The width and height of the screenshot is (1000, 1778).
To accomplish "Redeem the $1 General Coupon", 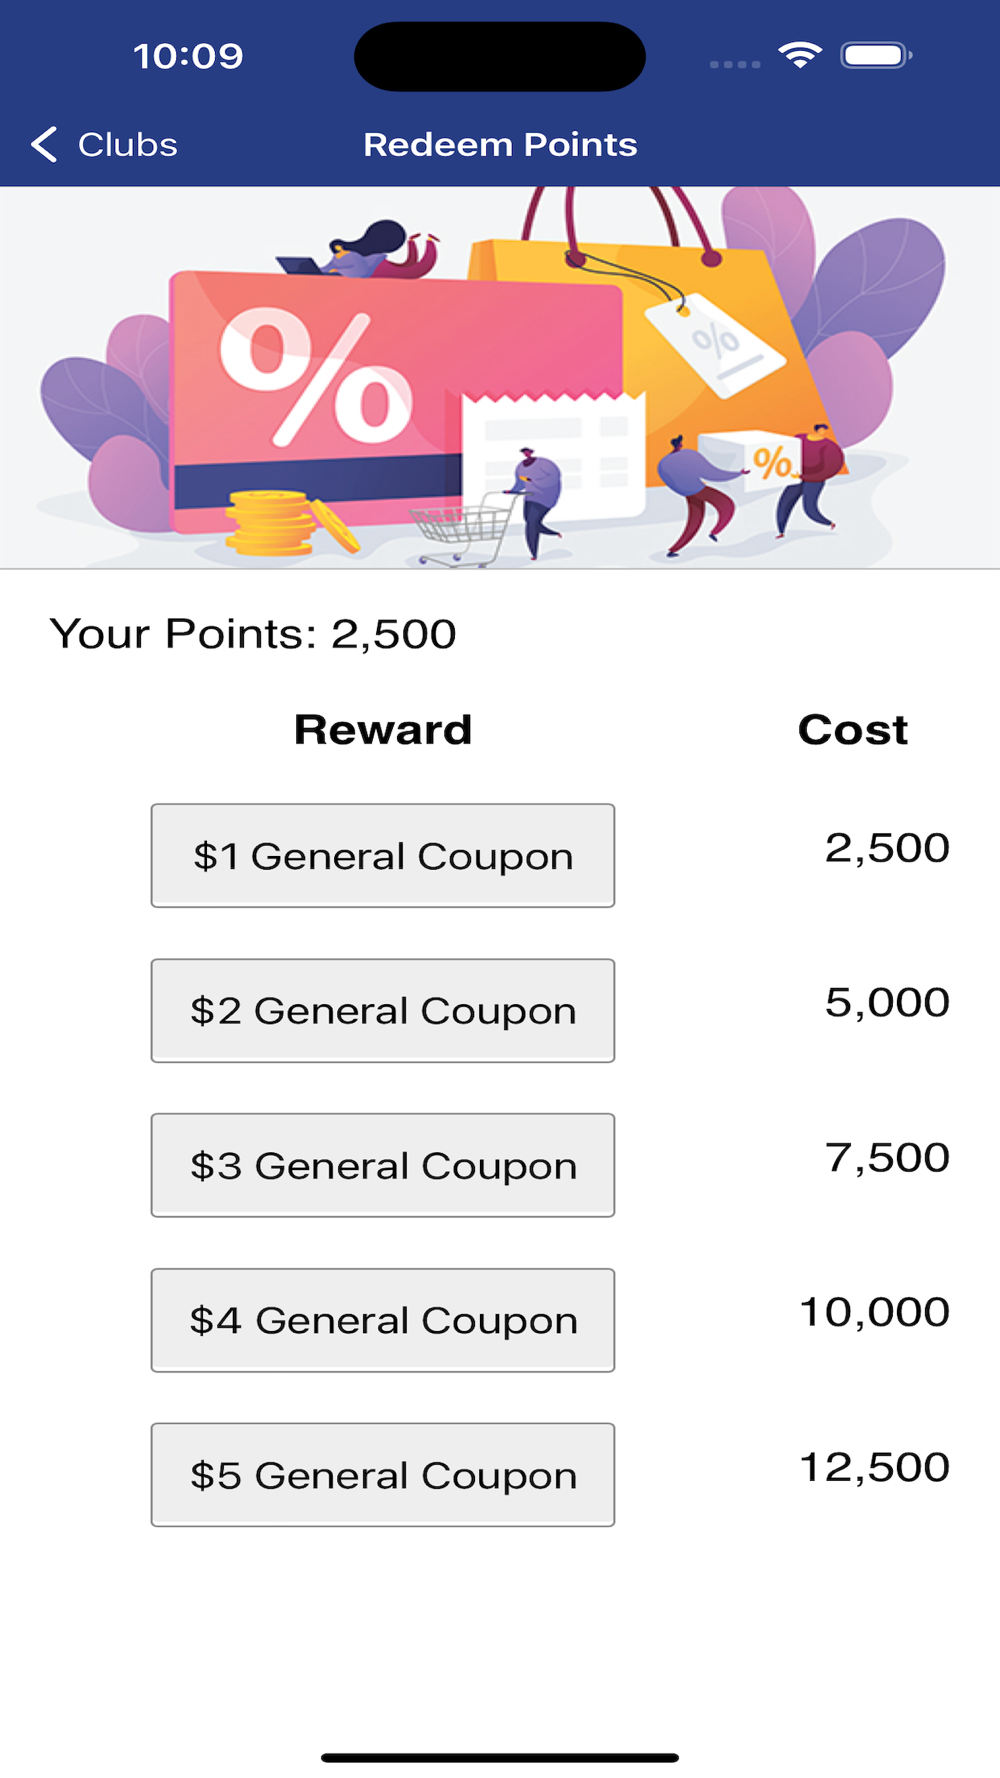I will point(383,856).
